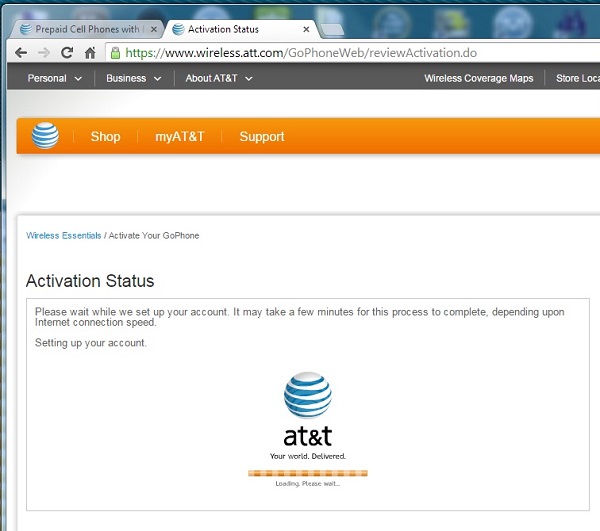Follow the Wireless Essentials breadcrumb link
The image size is (600, 531).
[64, 235]
